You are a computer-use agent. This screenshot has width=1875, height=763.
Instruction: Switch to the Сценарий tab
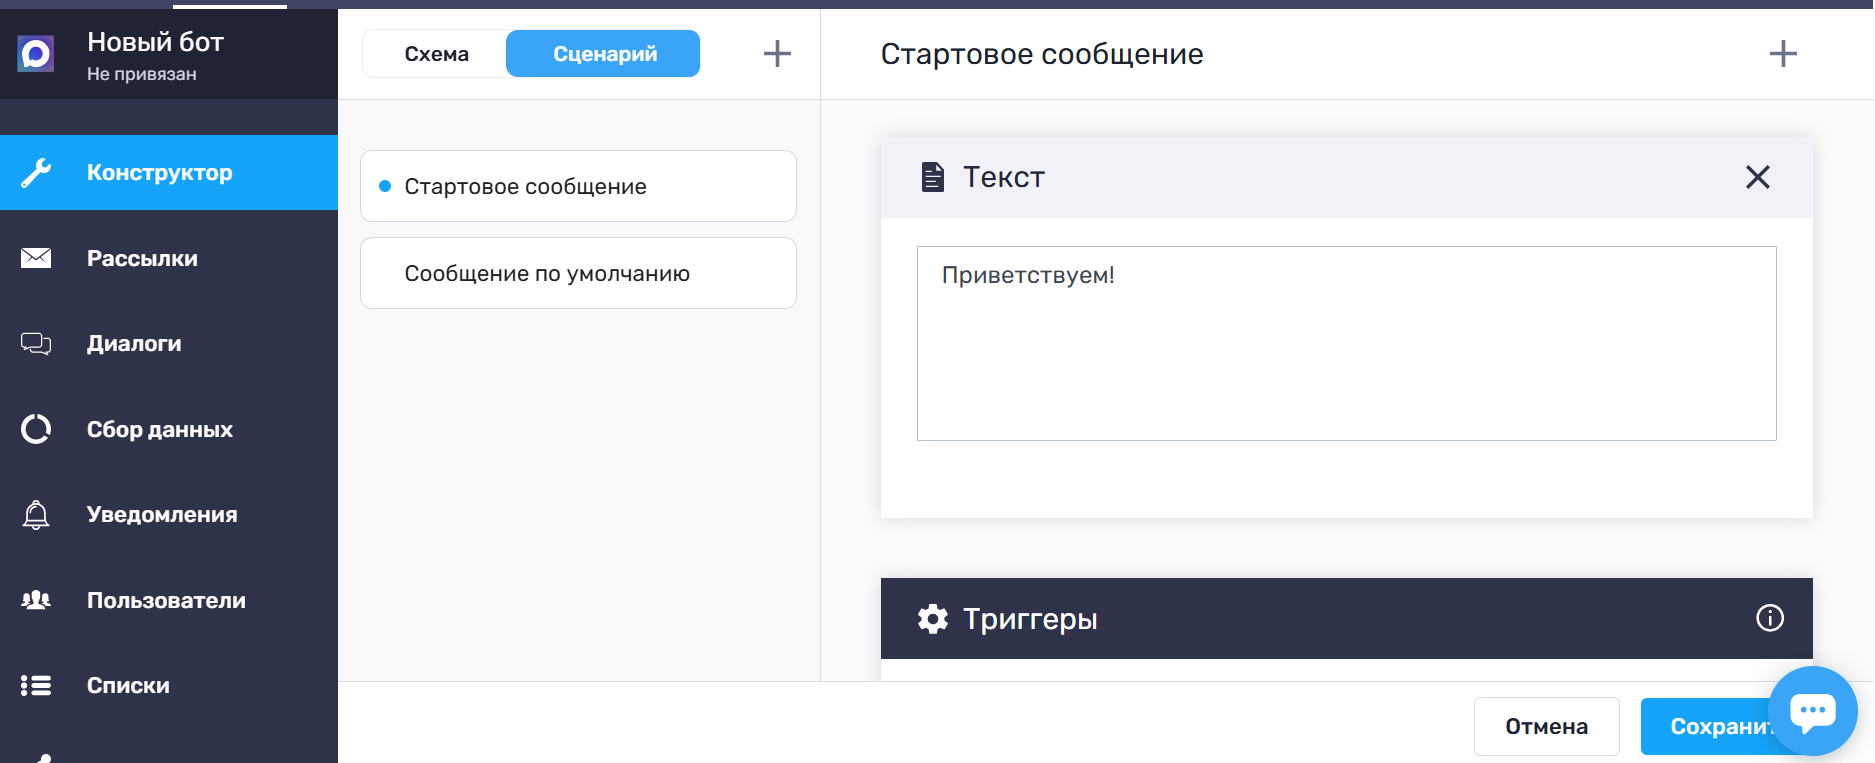(x=603, y=54)
